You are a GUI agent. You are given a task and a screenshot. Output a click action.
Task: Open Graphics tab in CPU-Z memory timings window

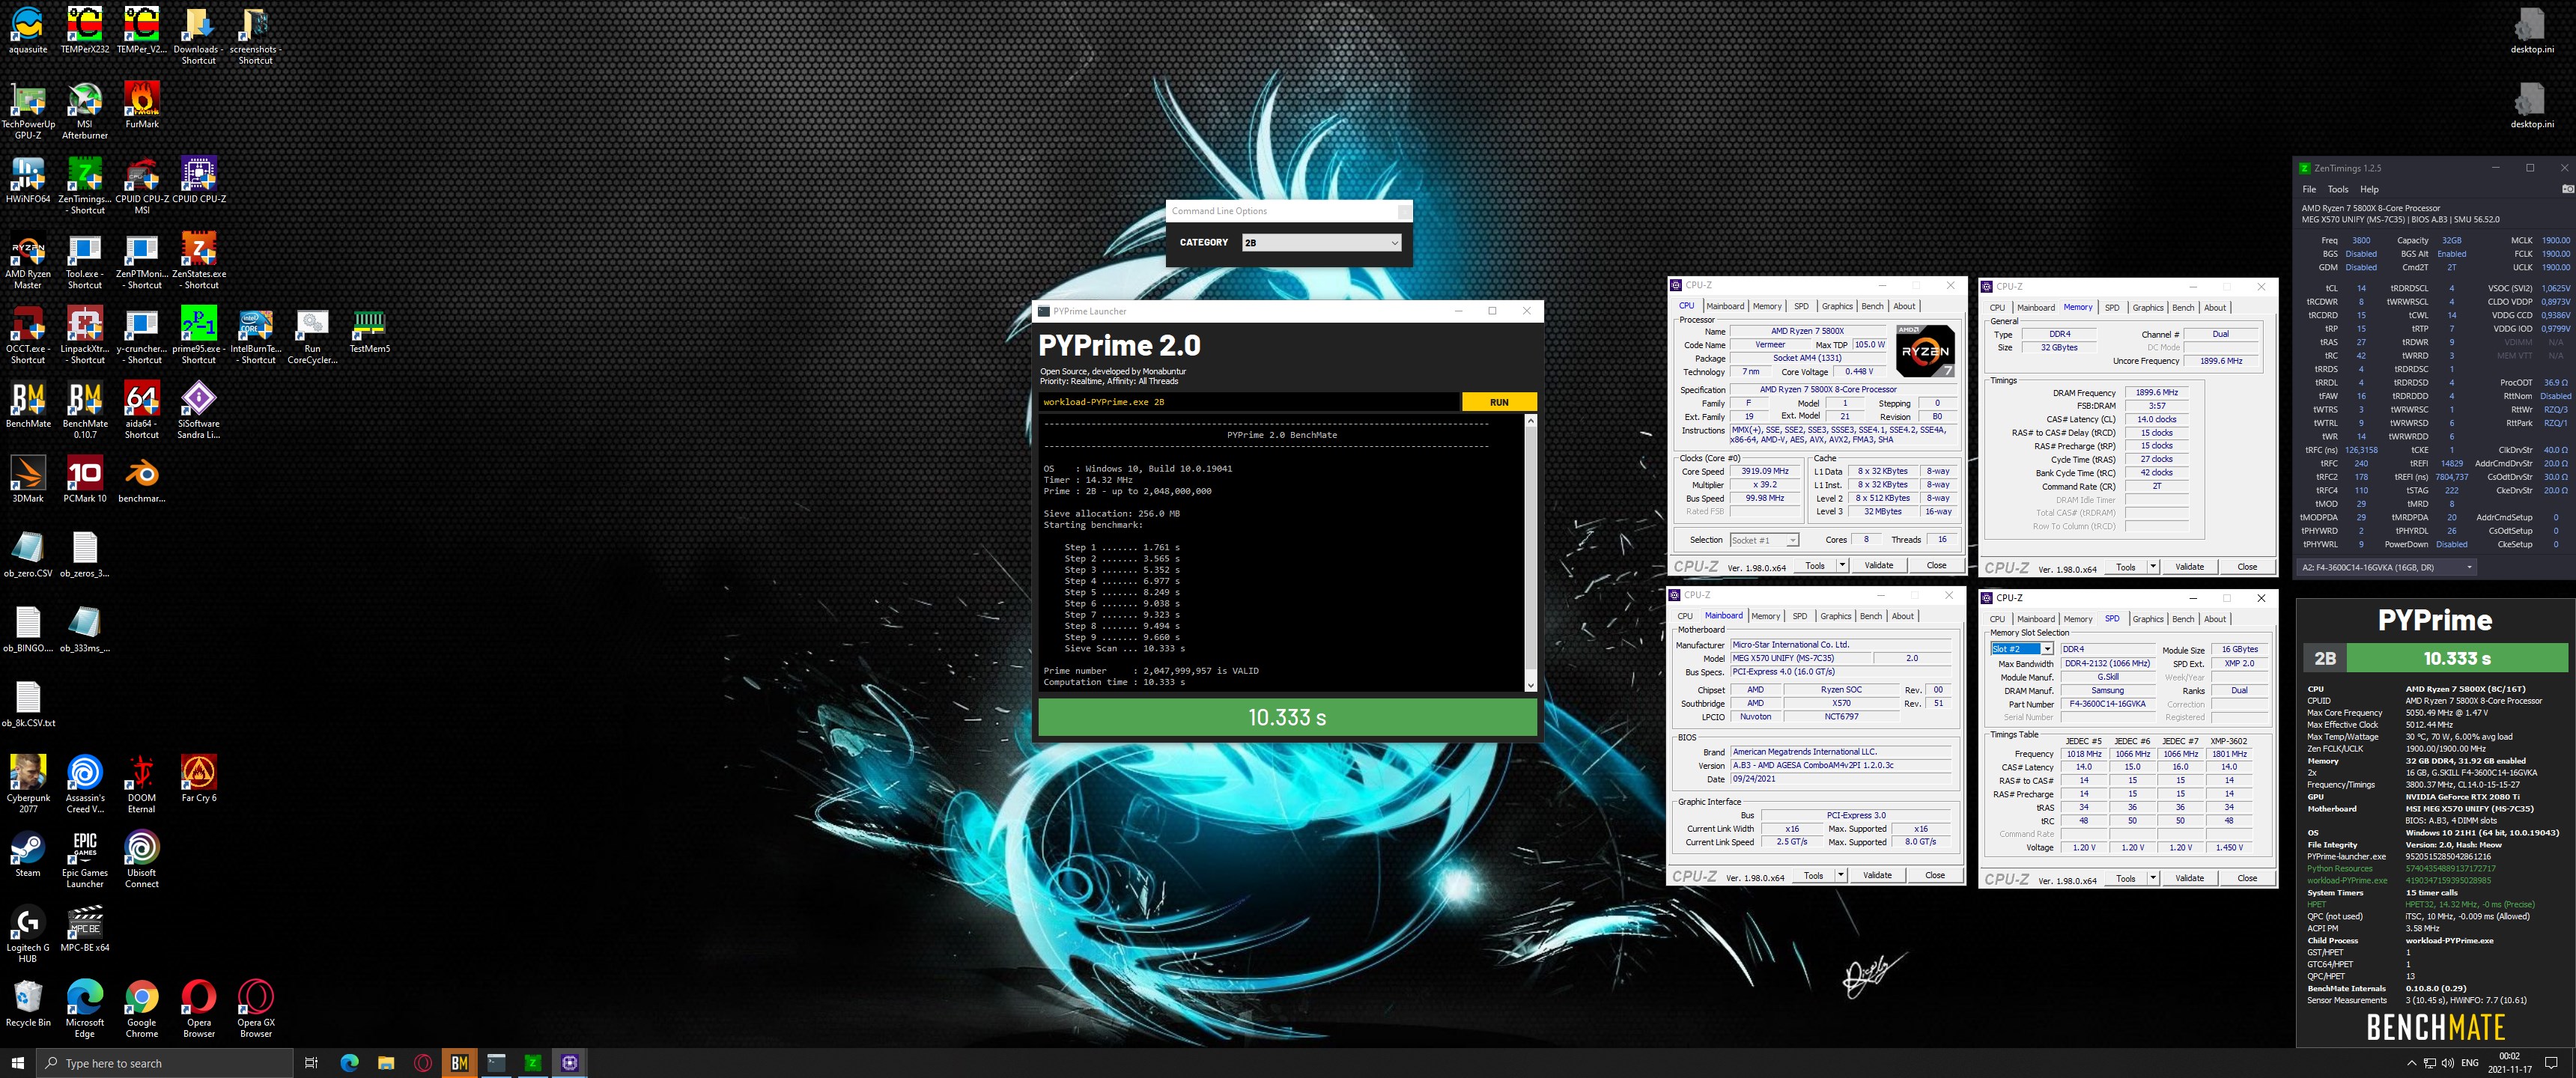[2148, 308]
